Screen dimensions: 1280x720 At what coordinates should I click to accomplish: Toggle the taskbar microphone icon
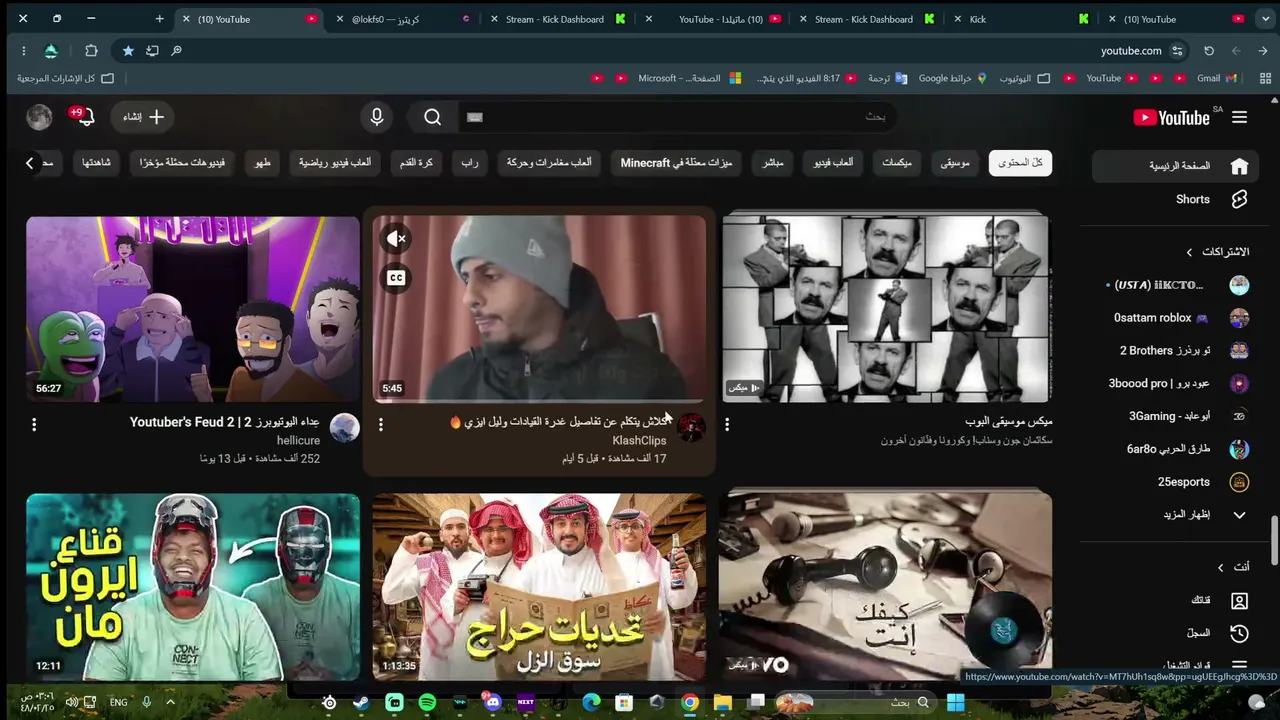point(146,702)
